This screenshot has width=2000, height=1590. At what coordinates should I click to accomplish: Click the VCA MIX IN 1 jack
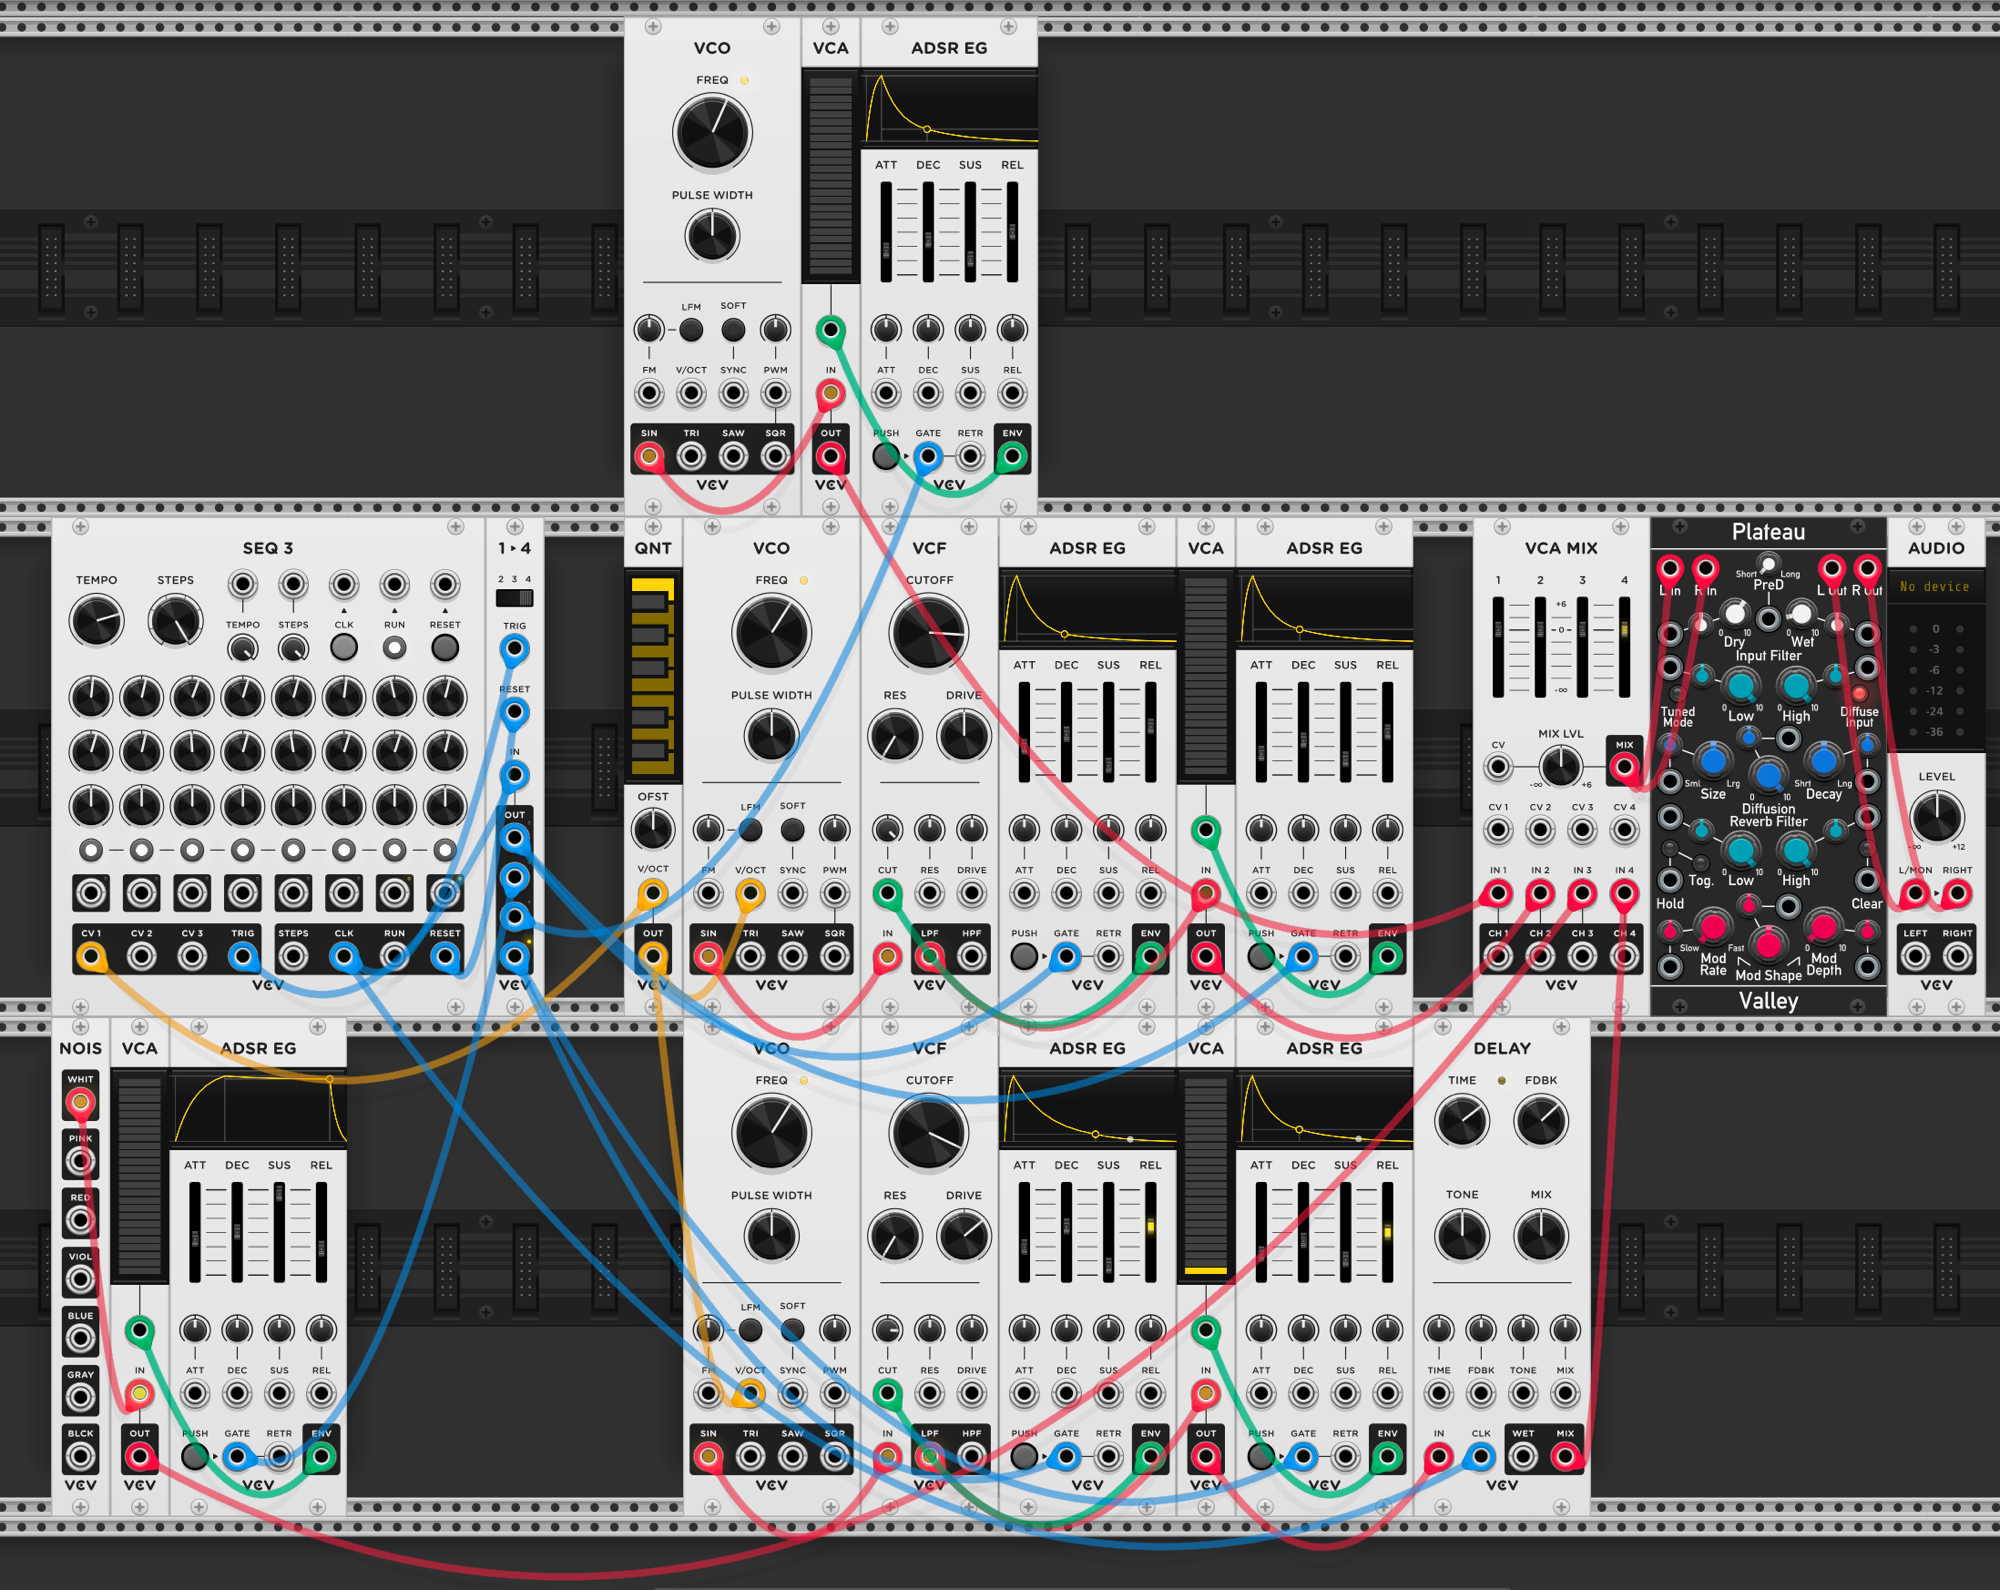point(1497,893)
